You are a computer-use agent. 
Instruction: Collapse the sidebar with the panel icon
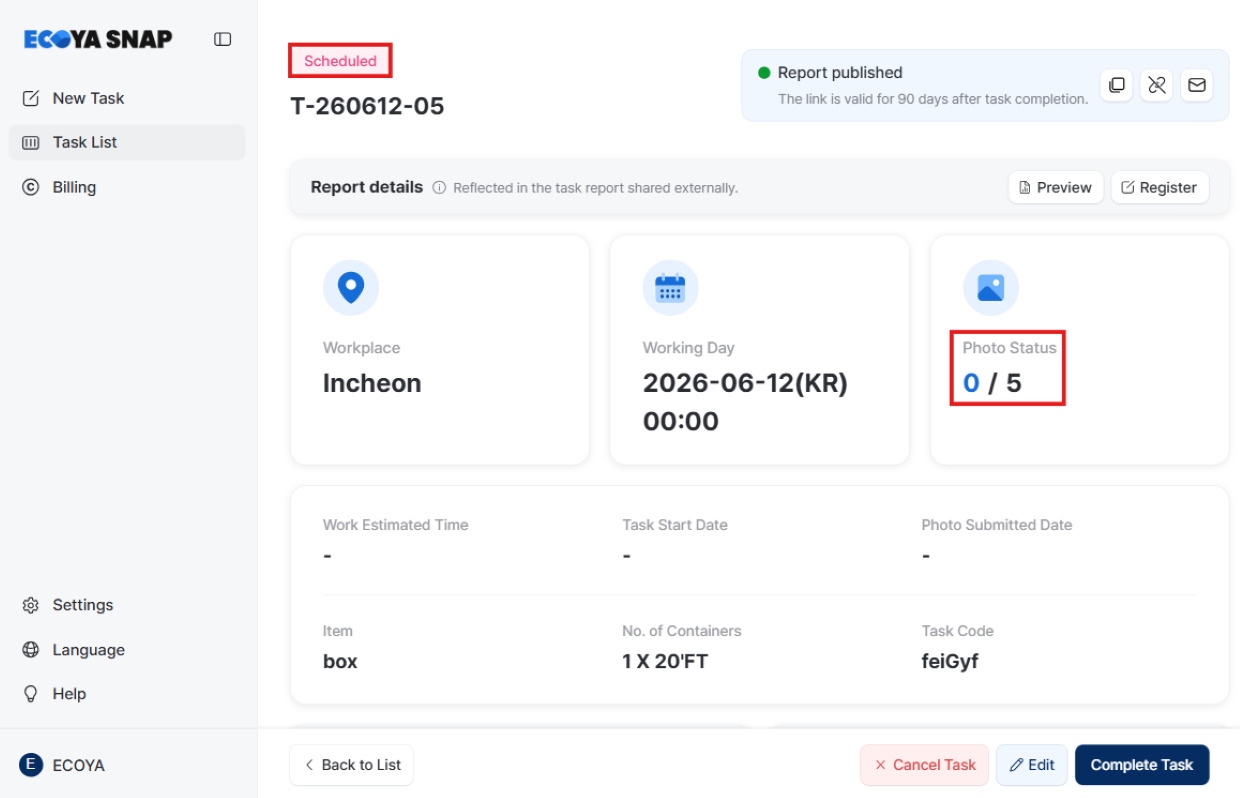[x=223, y=39]
